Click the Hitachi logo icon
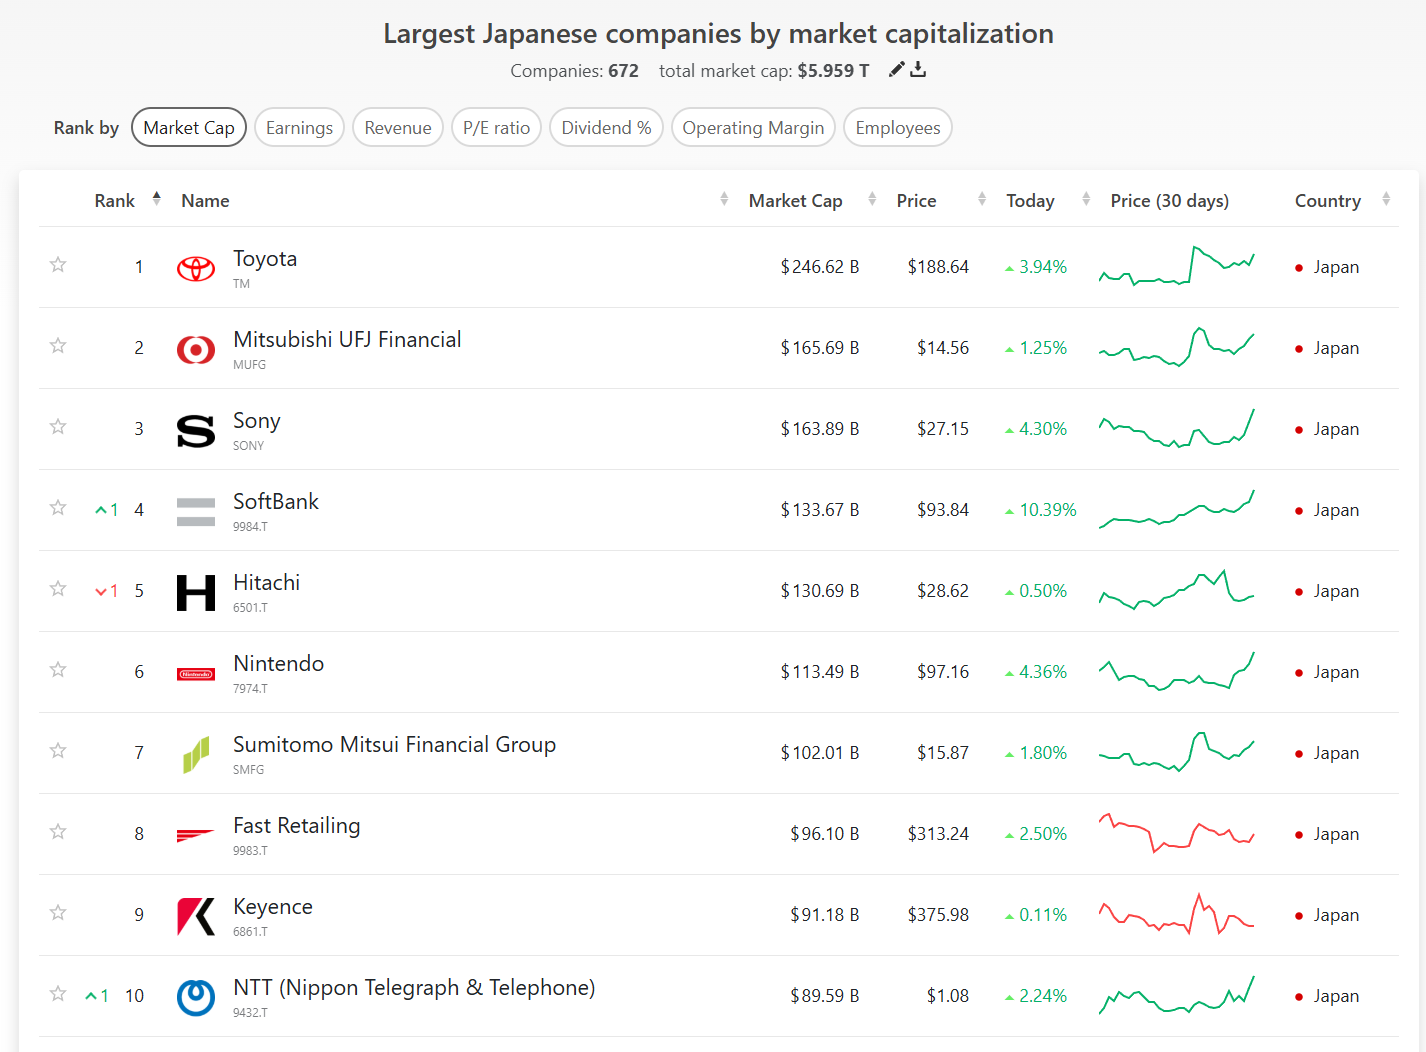Screen dimensions: 1426x1052 coord(196,592)
